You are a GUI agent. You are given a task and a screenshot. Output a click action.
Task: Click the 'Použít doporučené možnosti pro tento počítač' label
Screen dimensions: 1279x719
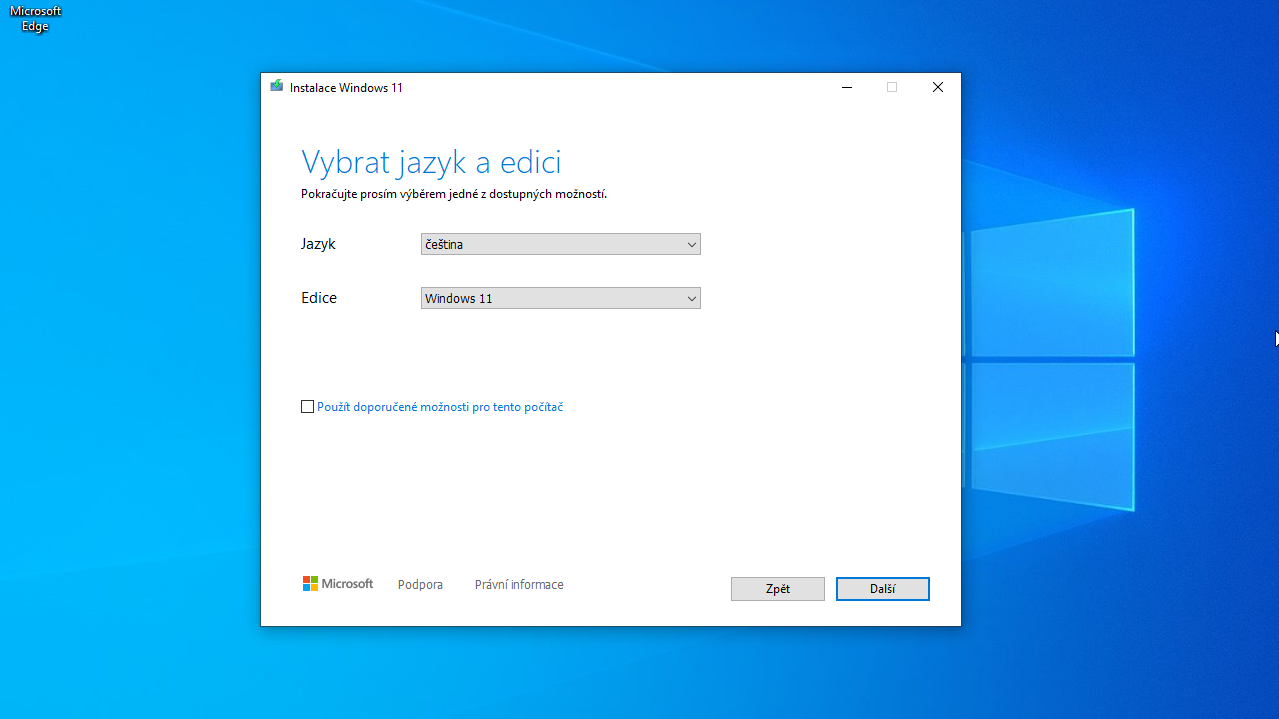[440, 407]
